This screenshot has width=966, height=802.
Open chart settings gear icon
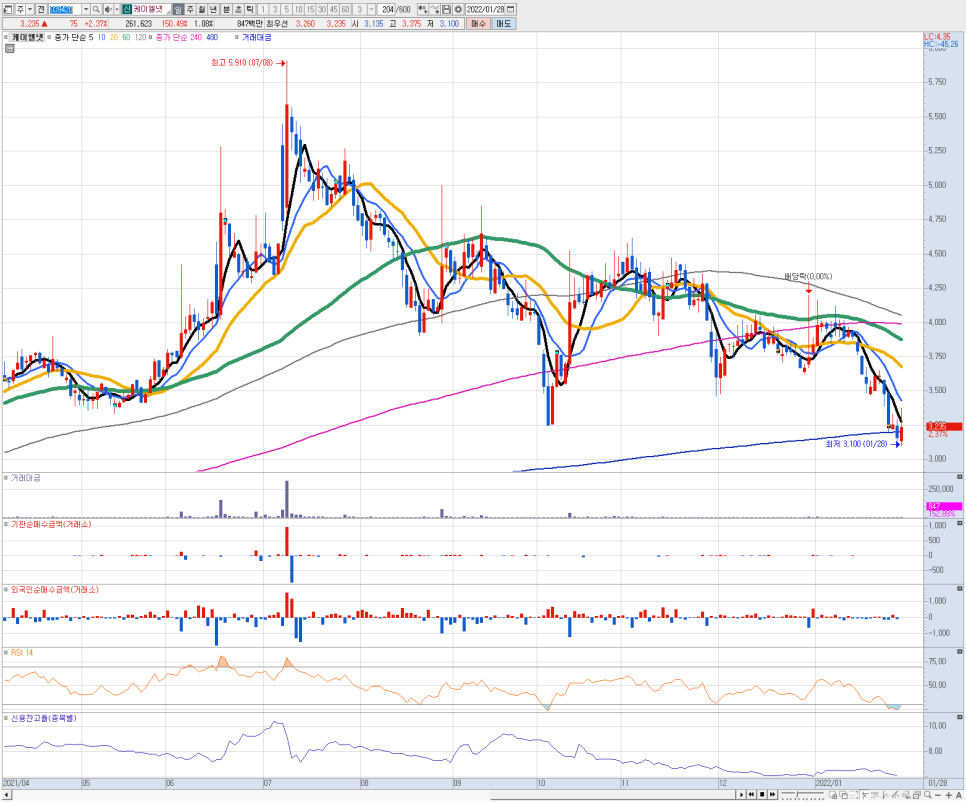[x=458, y=9]
